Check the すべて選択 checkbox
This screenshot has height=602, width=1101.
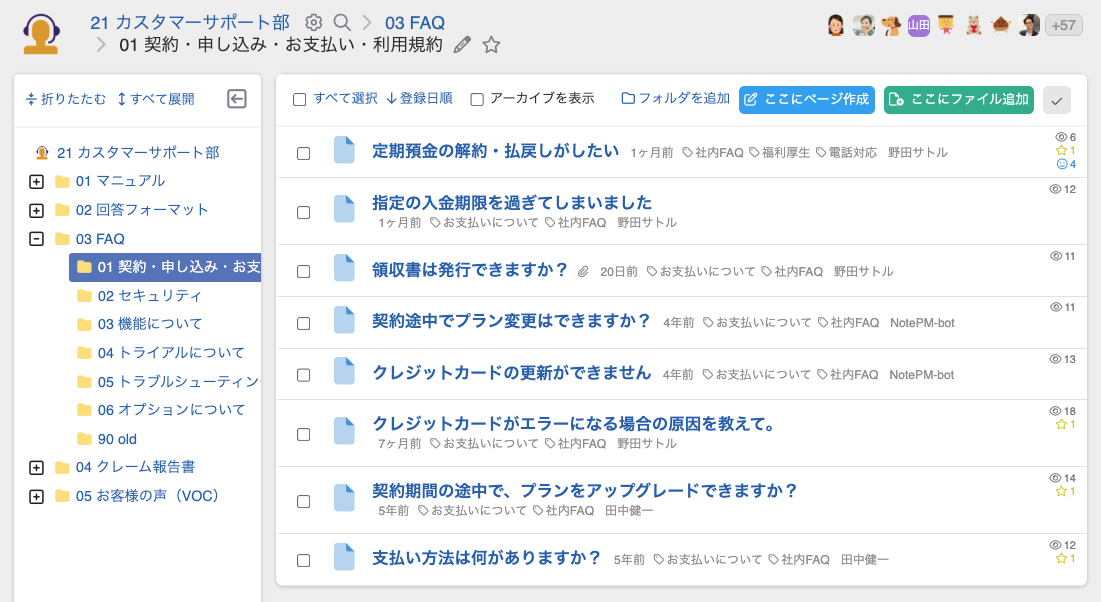(x=300, y=99)
